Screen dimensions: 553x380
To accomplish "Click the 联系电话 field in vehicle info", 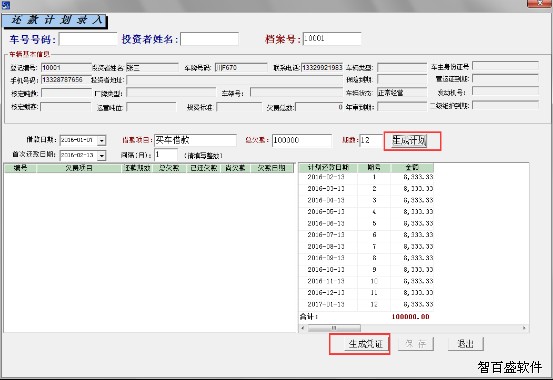I will tap(322, 67).
